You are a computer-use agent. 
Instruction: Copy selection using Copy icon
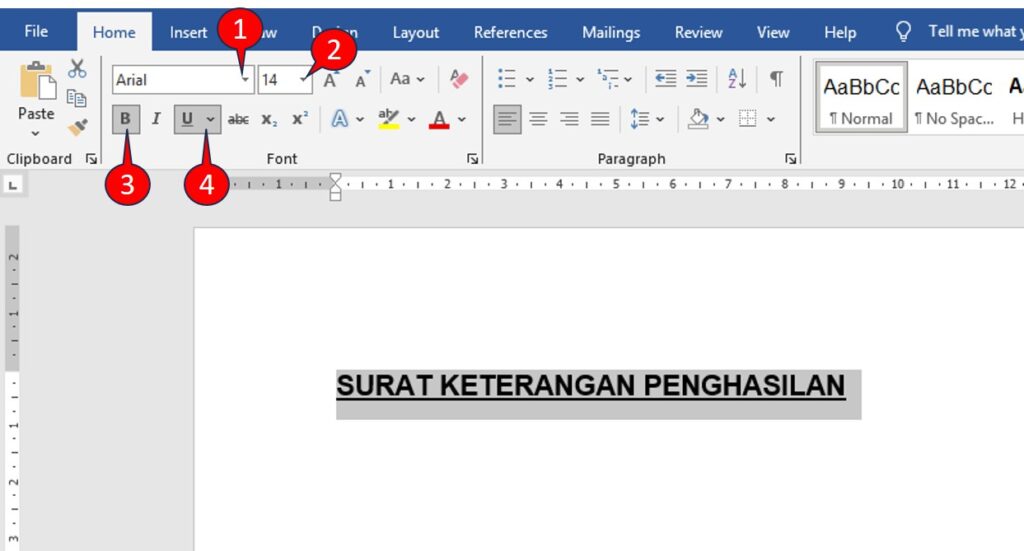(x=77, y=98)
